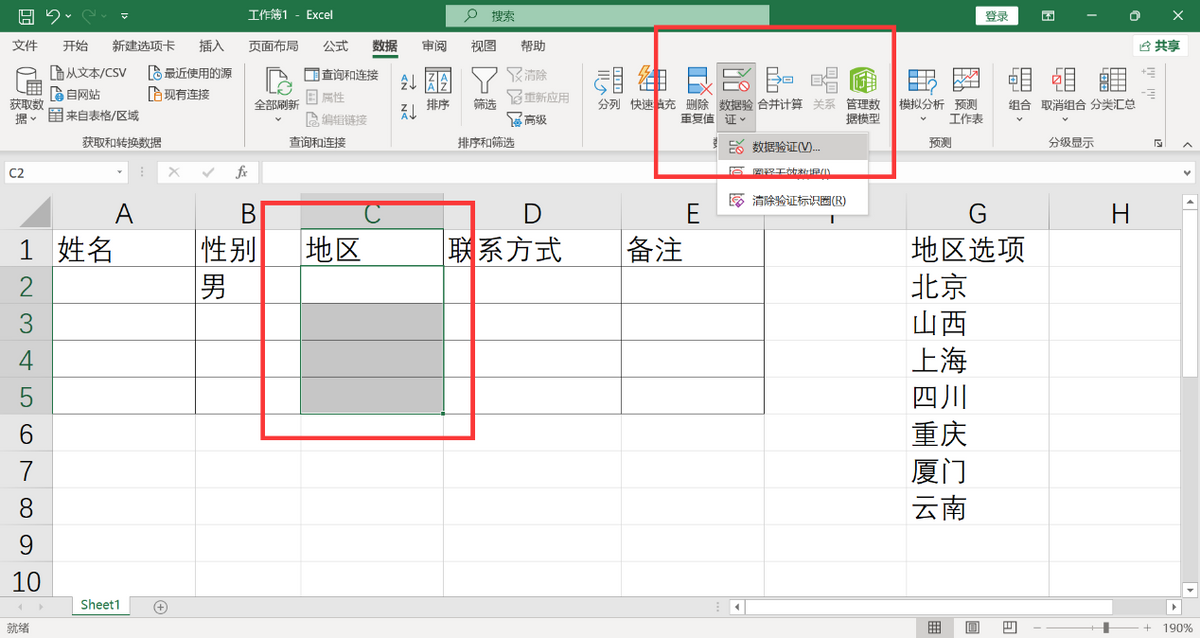Viewport: 1200px width, 638px height.
Task: Open the Undo history dropdown arrow
Action: point(67,17)
